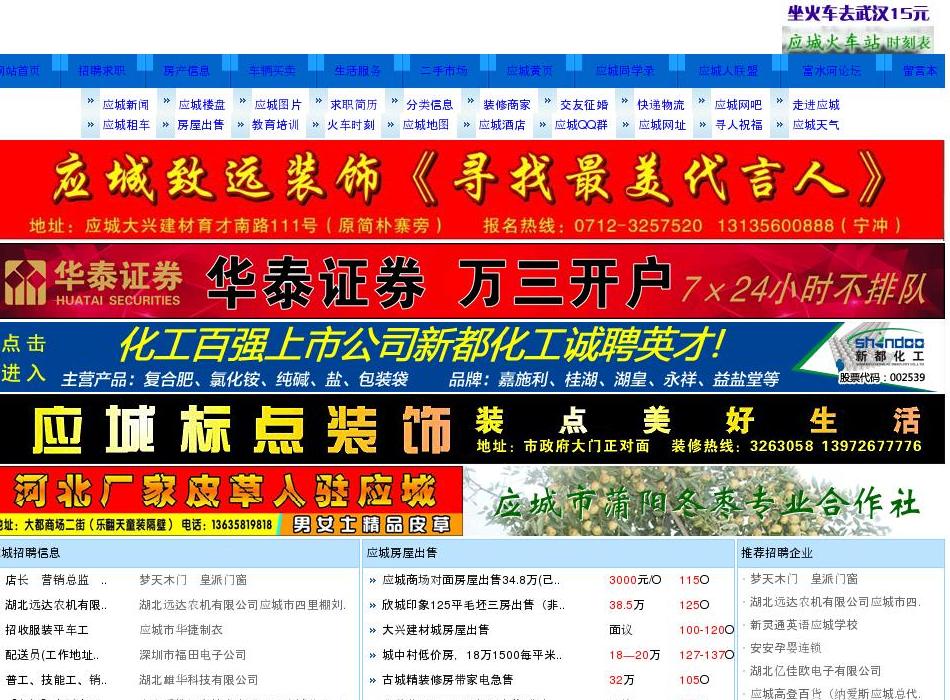950x700 pixels.
Task: Open the 网站首页 nav tab
Action: tap(19, 71)
